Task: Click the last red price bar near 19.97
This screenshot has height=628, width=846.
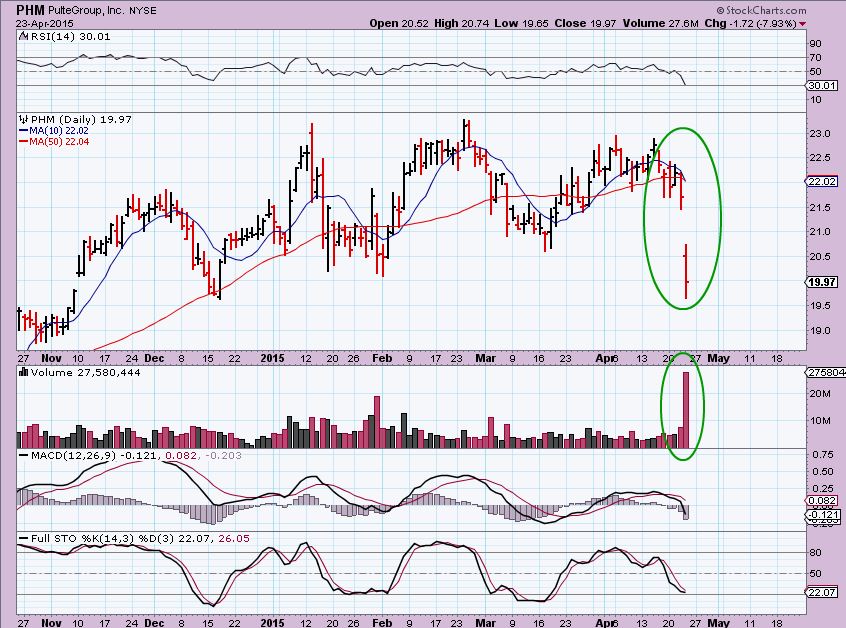Action: coord(687,284)
